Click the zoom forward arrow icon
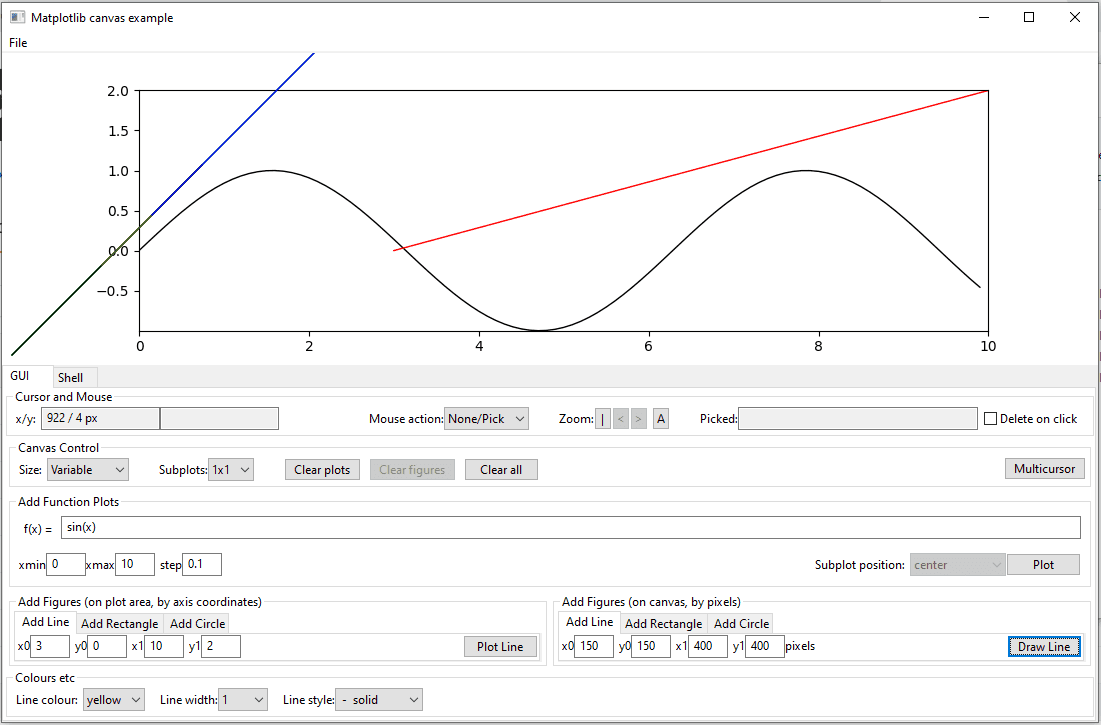1101x725 pixels. coord(639,418)
